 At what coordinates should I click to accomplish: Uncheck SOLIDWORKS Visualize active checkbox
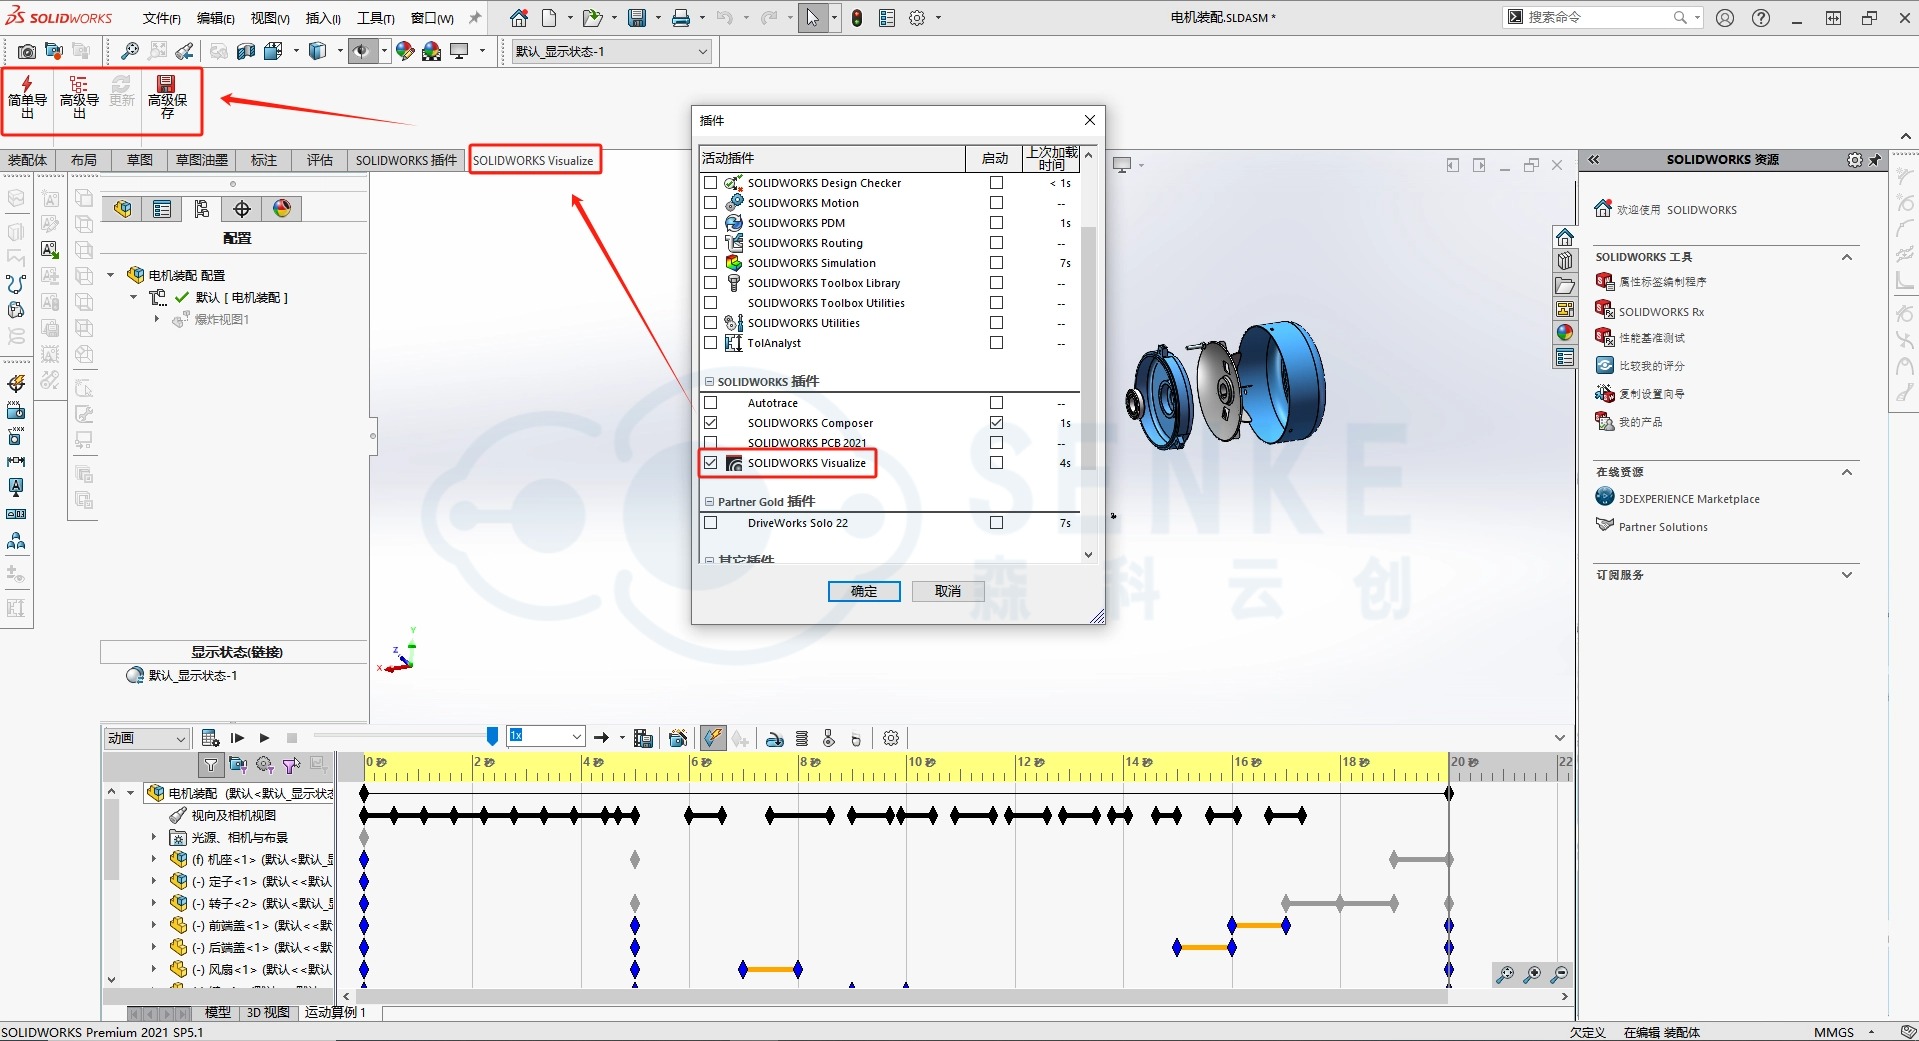point(711,463)
